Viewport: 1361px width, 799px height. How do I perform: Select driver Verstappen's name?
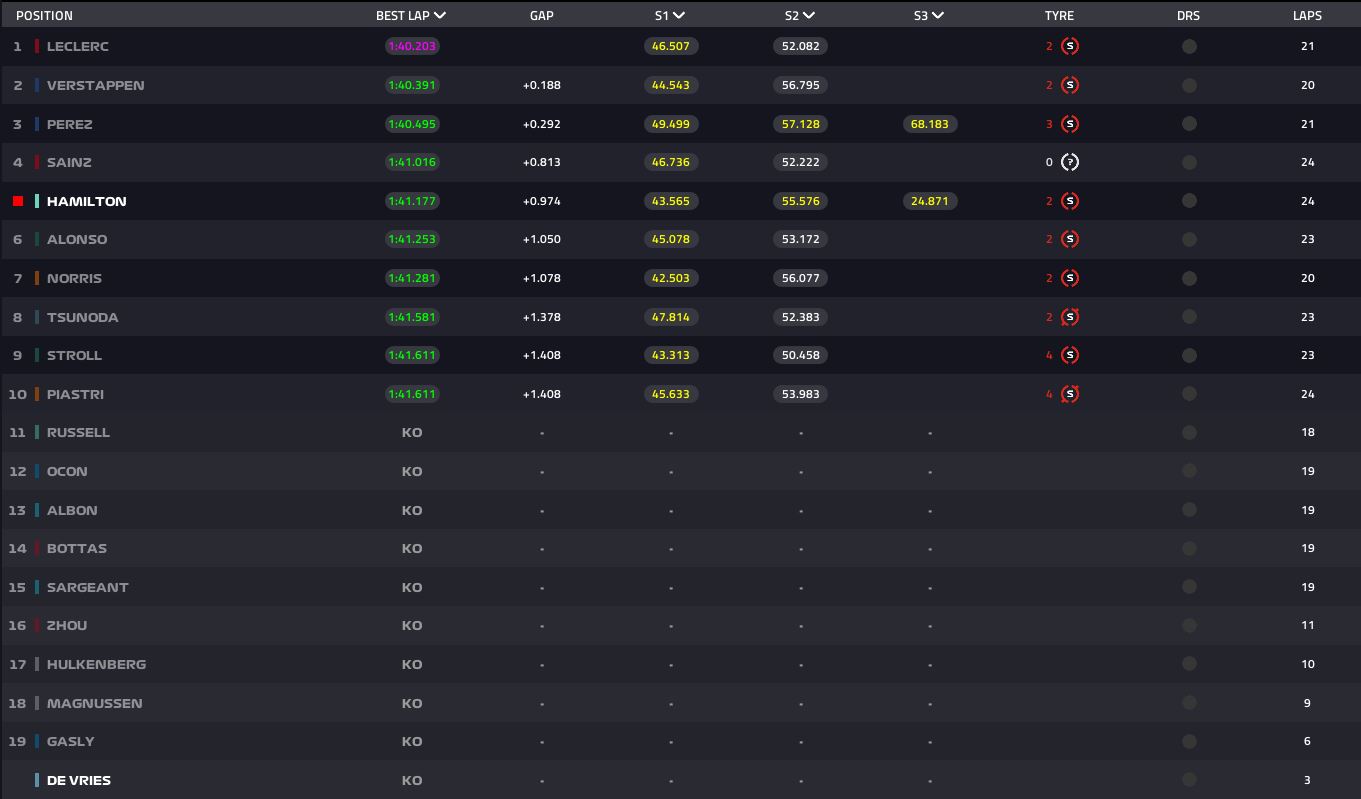point(95,85)
